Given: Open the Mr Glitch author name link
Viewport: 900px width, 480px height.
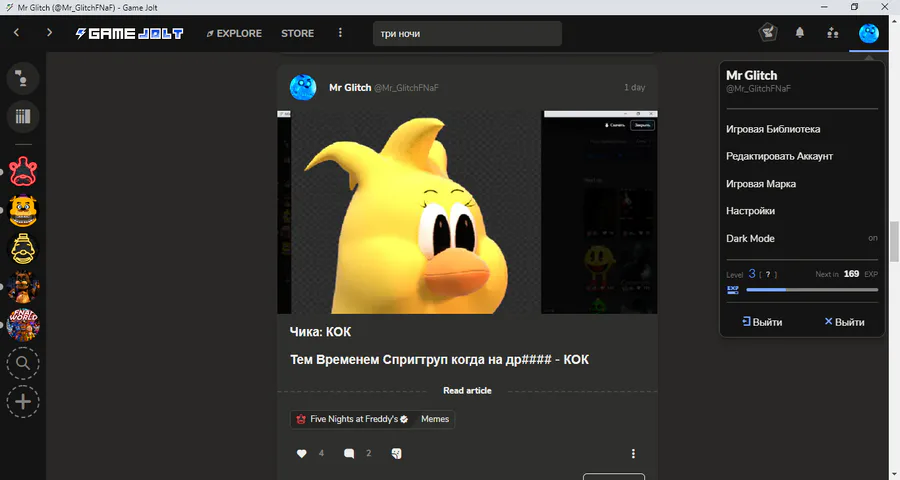Looking at the screenshot, I should 350,87.
